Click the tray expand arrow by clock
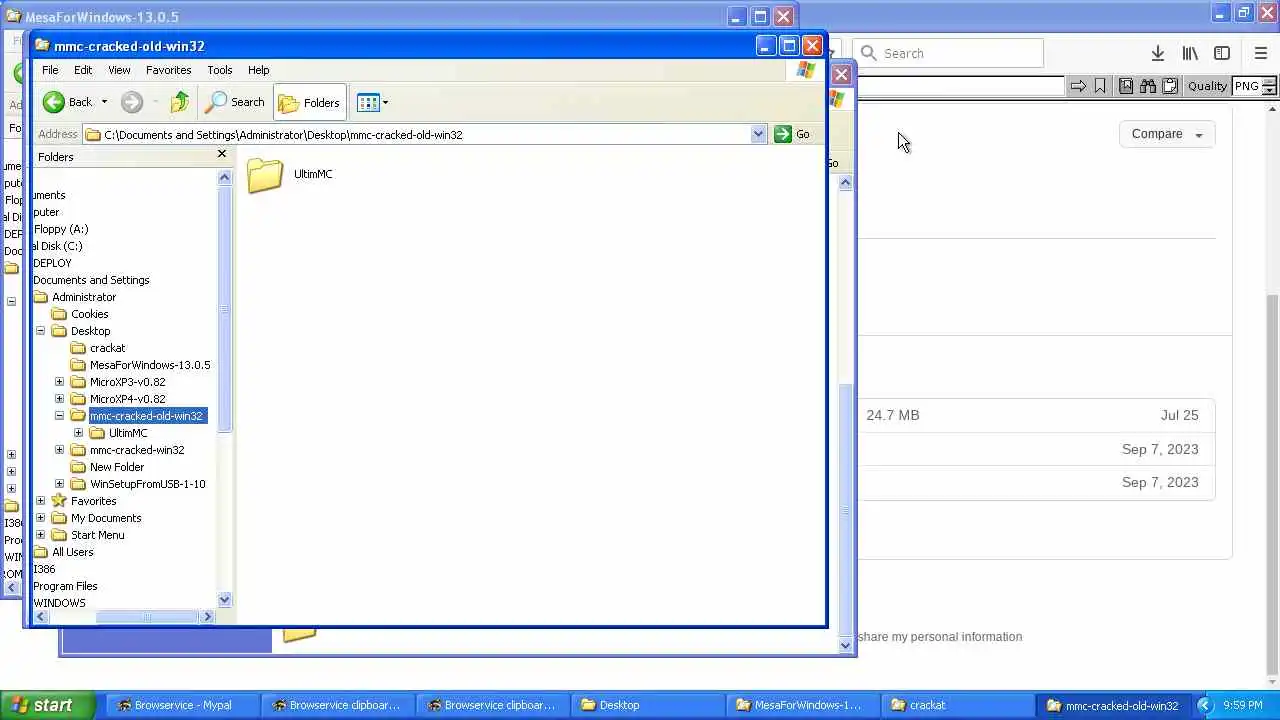The width and height of the screenshot is (1280, 720). click(1204, 705)
